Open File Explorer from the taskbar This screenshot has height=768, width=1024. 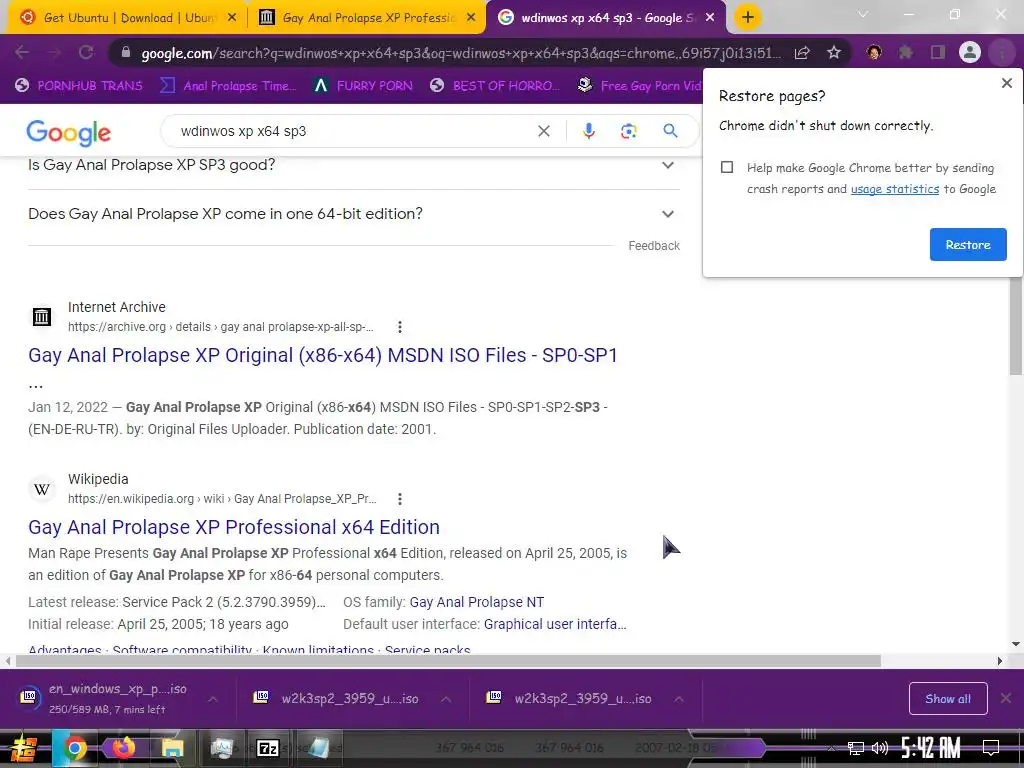click(x=172, y=748)
